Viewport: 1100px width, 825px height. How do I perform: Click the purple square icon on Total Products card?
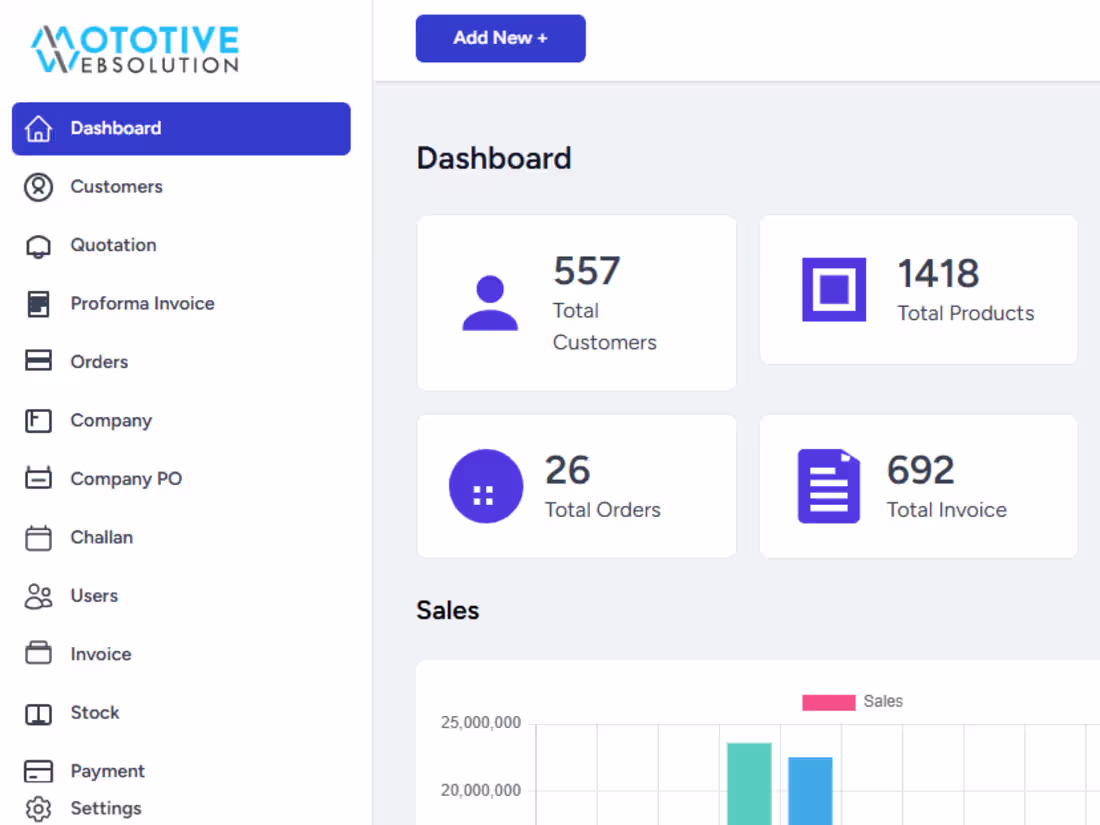(833, 290)
